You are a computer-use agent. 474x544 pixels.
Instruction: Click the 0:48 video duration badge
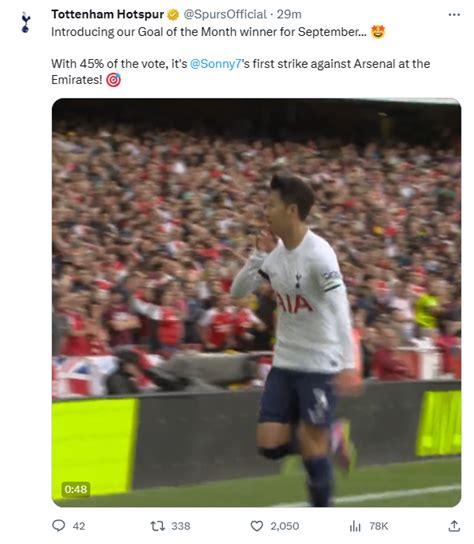tap(76, 489)
